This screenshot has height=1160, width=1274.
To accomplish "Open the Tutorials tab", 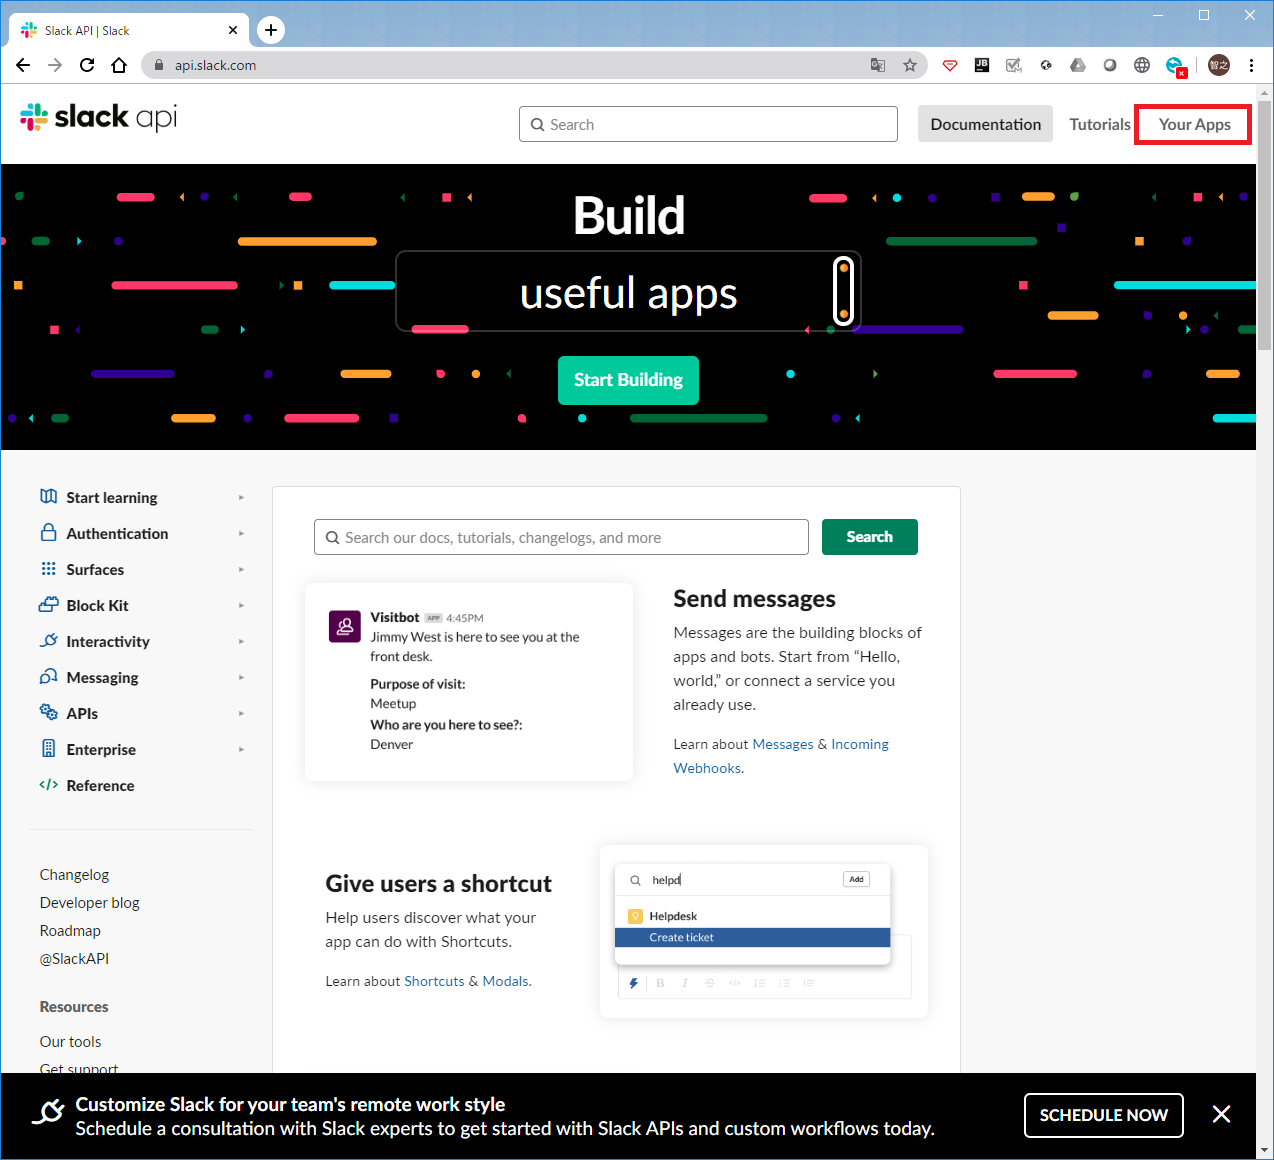I will point(1099,124).
